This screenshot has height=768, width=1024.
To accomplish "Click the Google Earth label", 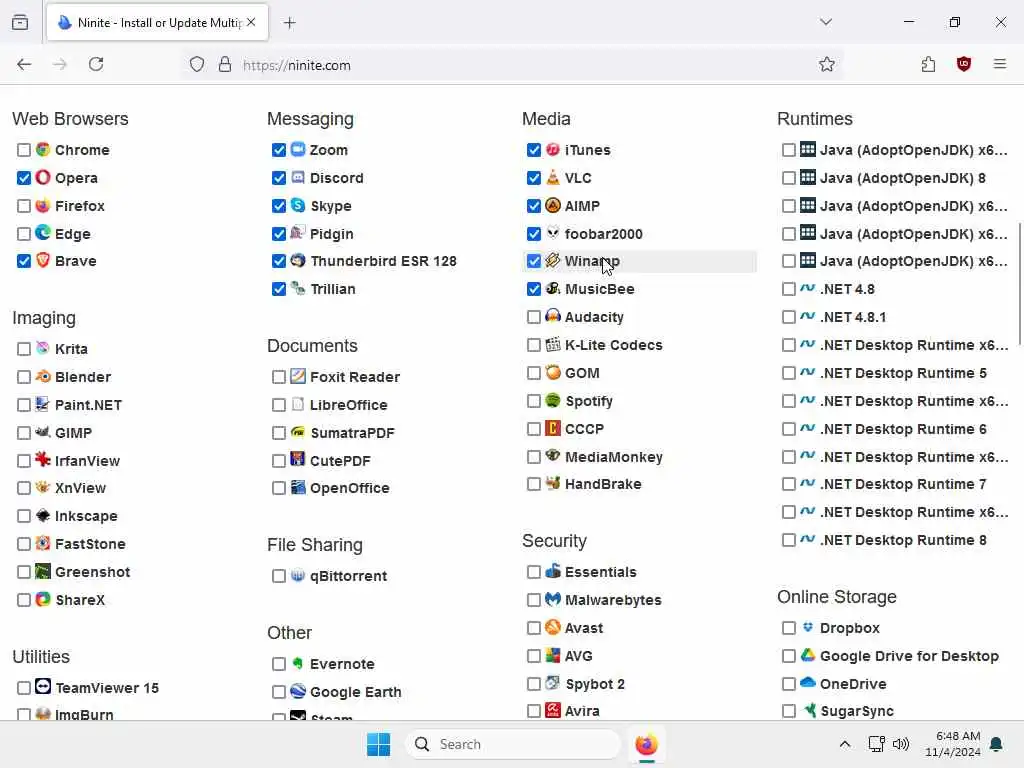I will point(355,692).
